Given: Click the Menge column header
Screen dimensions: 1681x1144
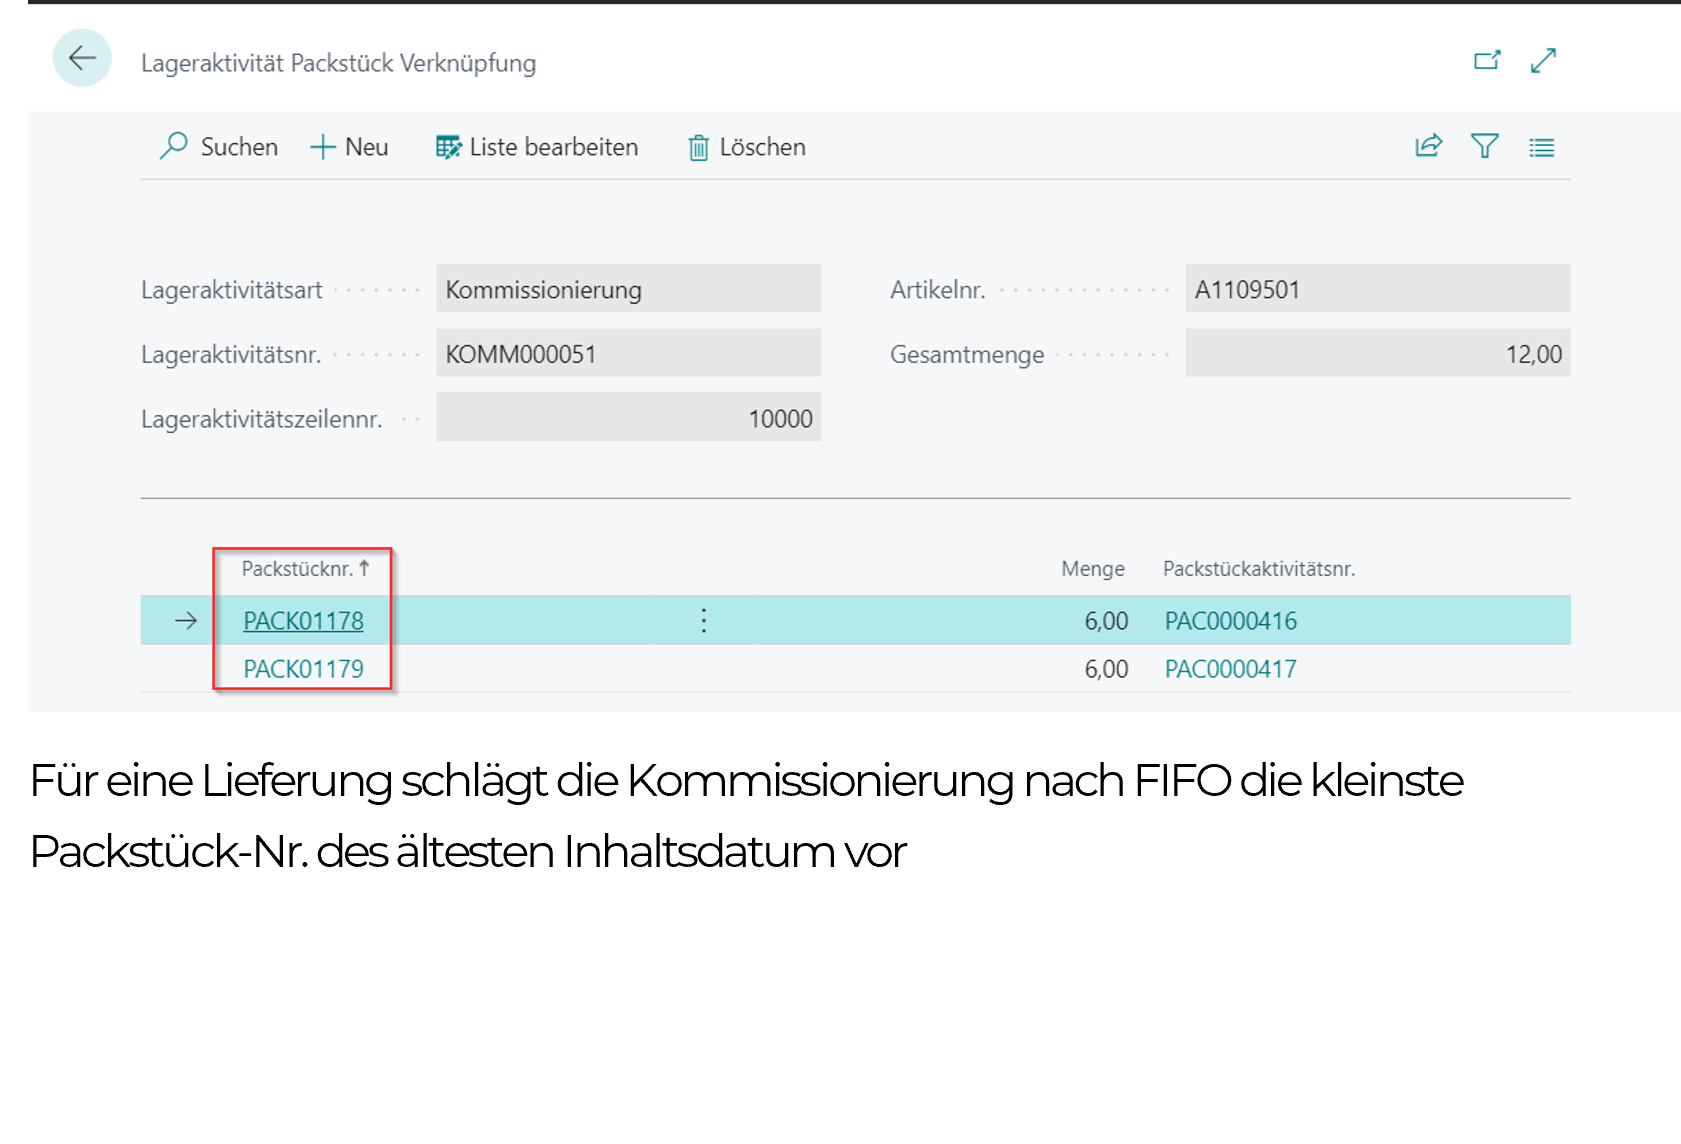Looking at the screenshot, I should tap(1092, 569).
